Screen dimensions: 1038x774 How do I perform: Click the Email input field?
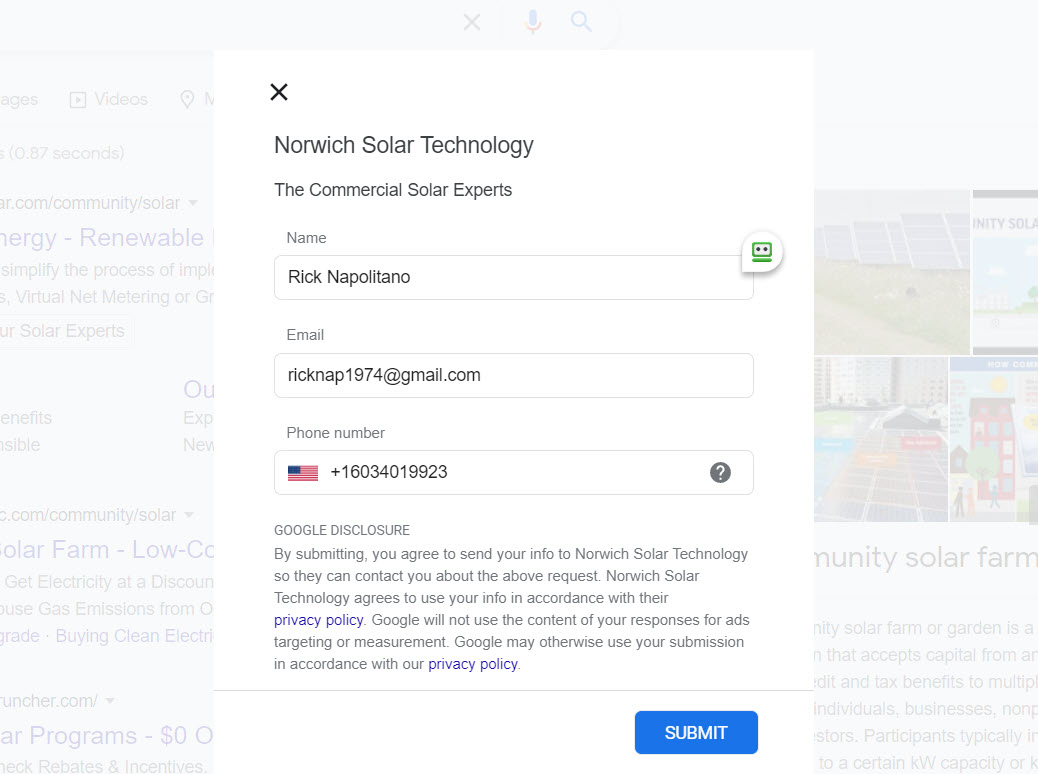pyautogui.click(x=513, y=375)
